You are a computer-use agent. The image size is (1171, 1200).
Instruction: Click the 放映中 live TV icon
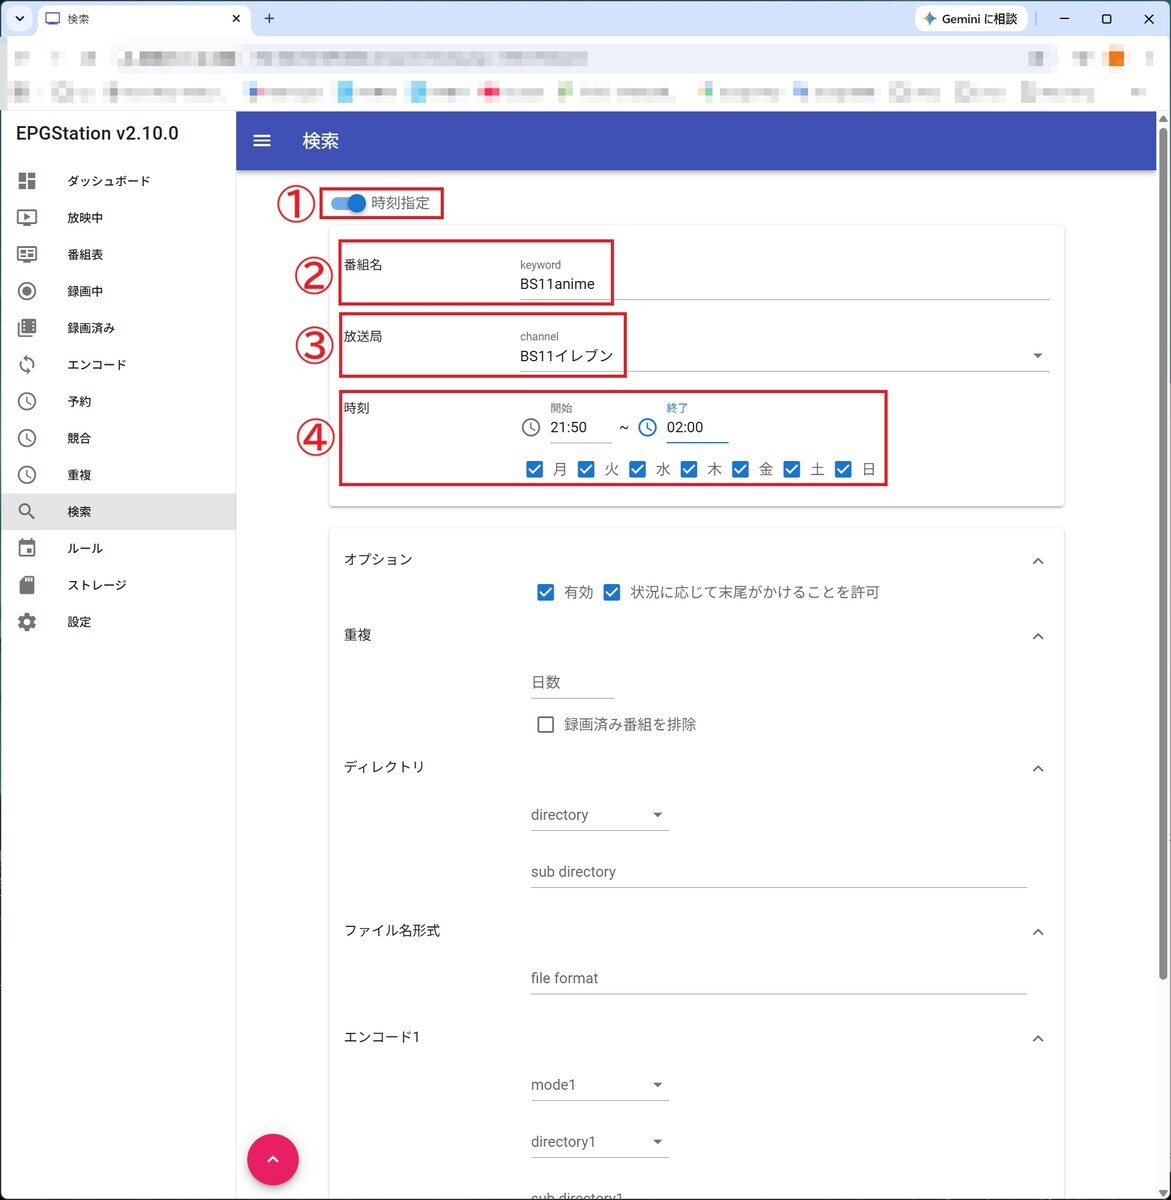pos(27,218)
